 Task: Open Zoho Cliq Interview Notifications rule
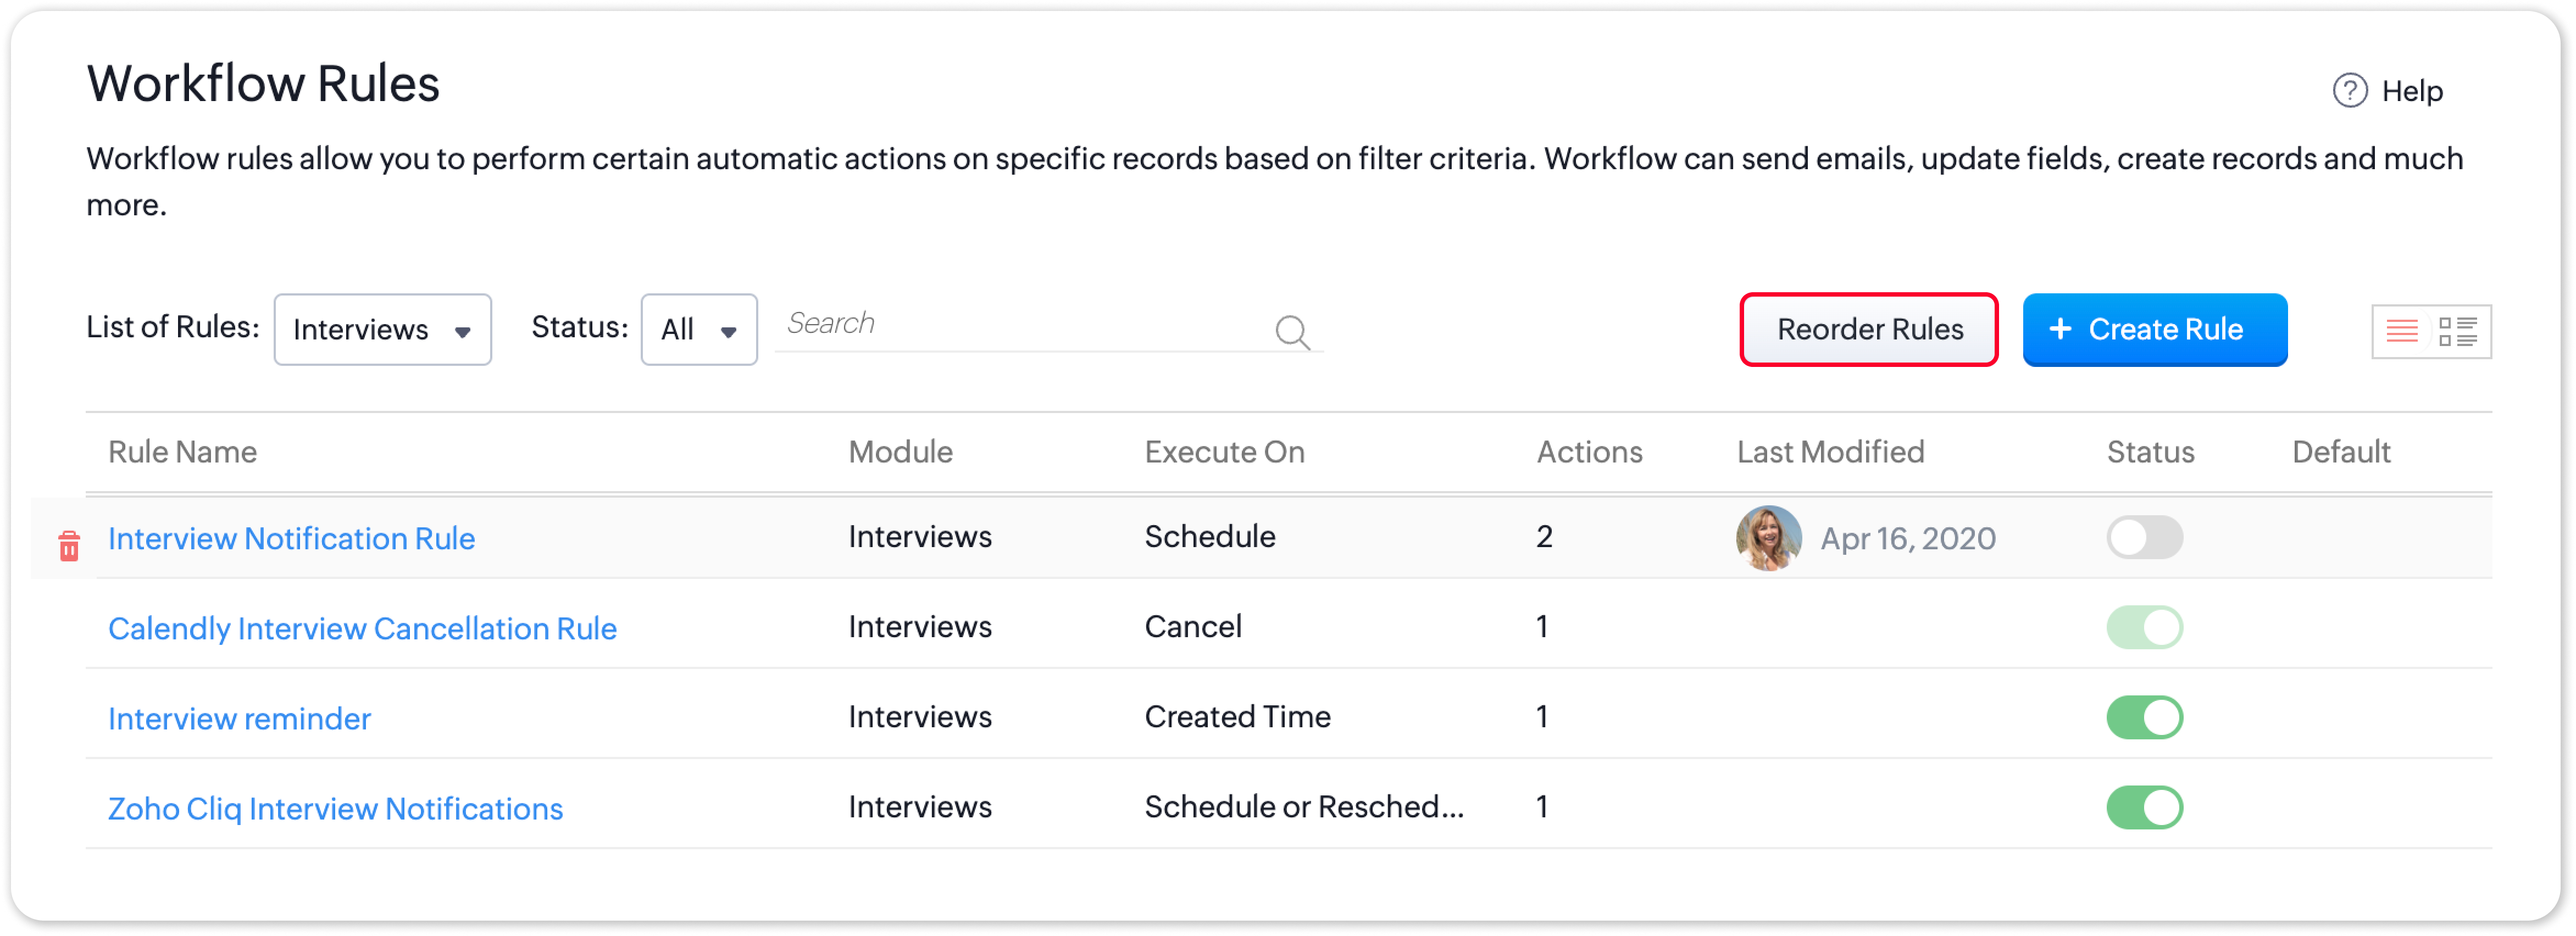click(335, 809)
